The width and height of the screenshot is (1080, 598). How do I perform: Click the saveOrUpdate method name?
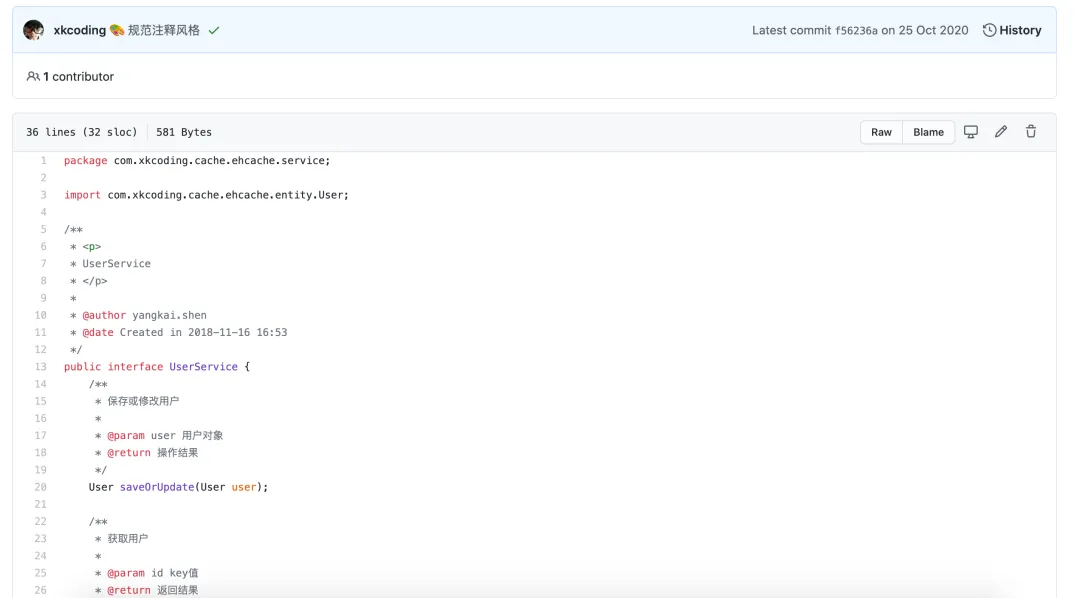click(157, 487)
